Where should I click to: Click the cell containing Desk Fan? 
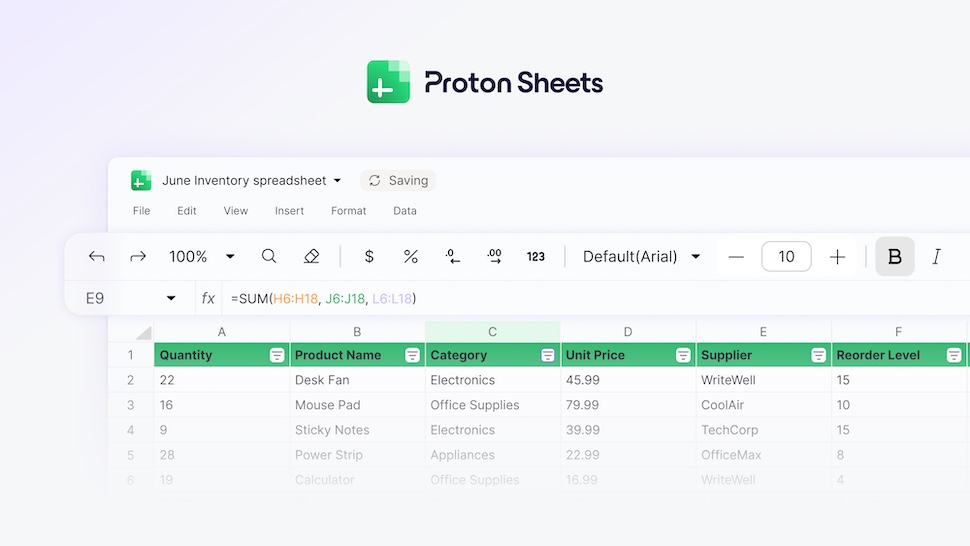357,380
